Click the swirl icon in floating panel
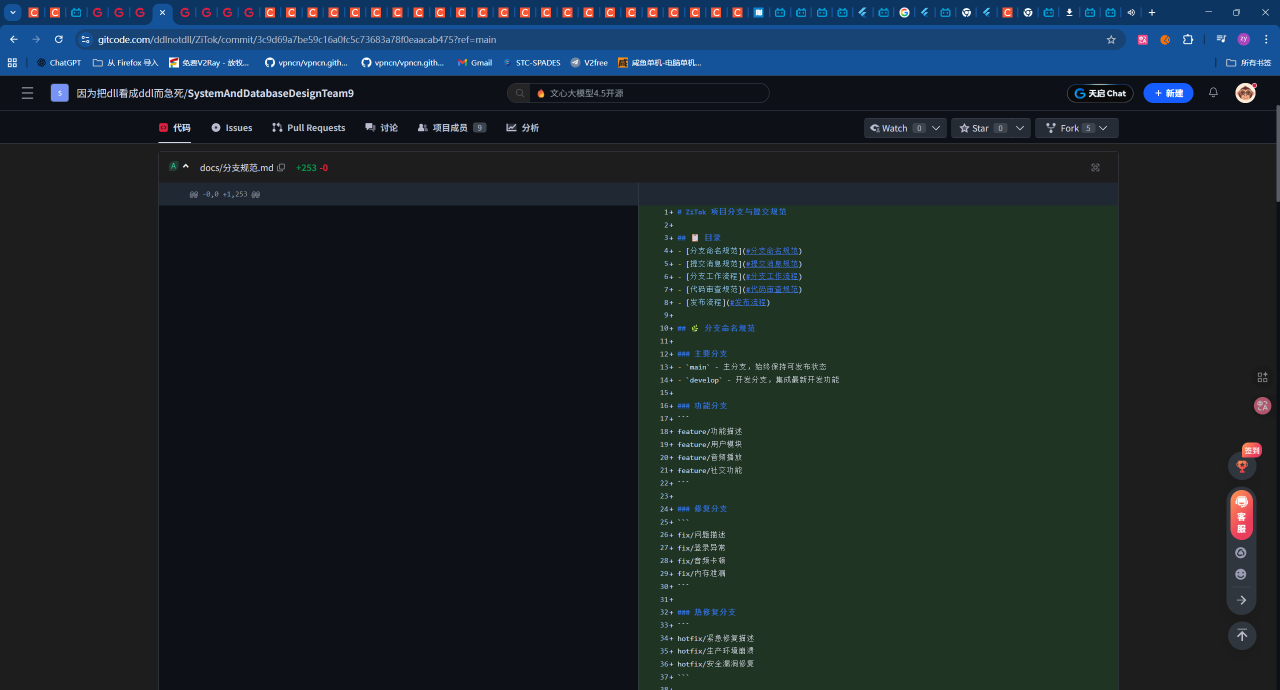The width and height of the screenshot is (1280, 690). pos(1241,552)
